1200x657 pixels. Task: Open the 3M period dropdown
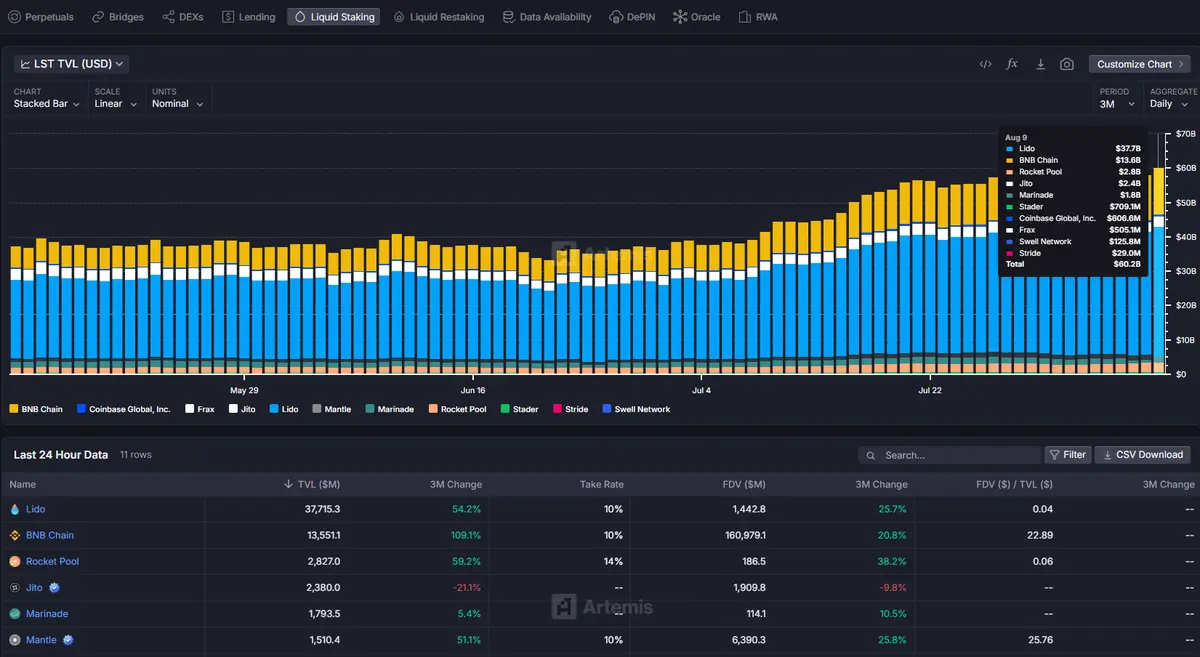pos(1117,104)
